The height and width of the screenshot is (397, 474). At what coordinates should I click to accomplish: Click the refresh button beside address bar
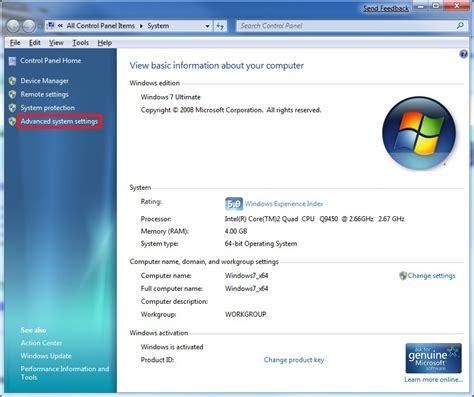point(220,26)
